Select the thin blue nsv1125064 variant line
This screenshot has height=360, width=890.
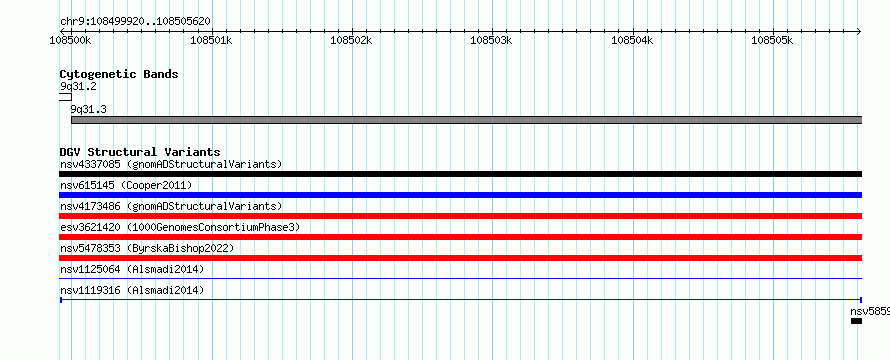pos(461,279)
